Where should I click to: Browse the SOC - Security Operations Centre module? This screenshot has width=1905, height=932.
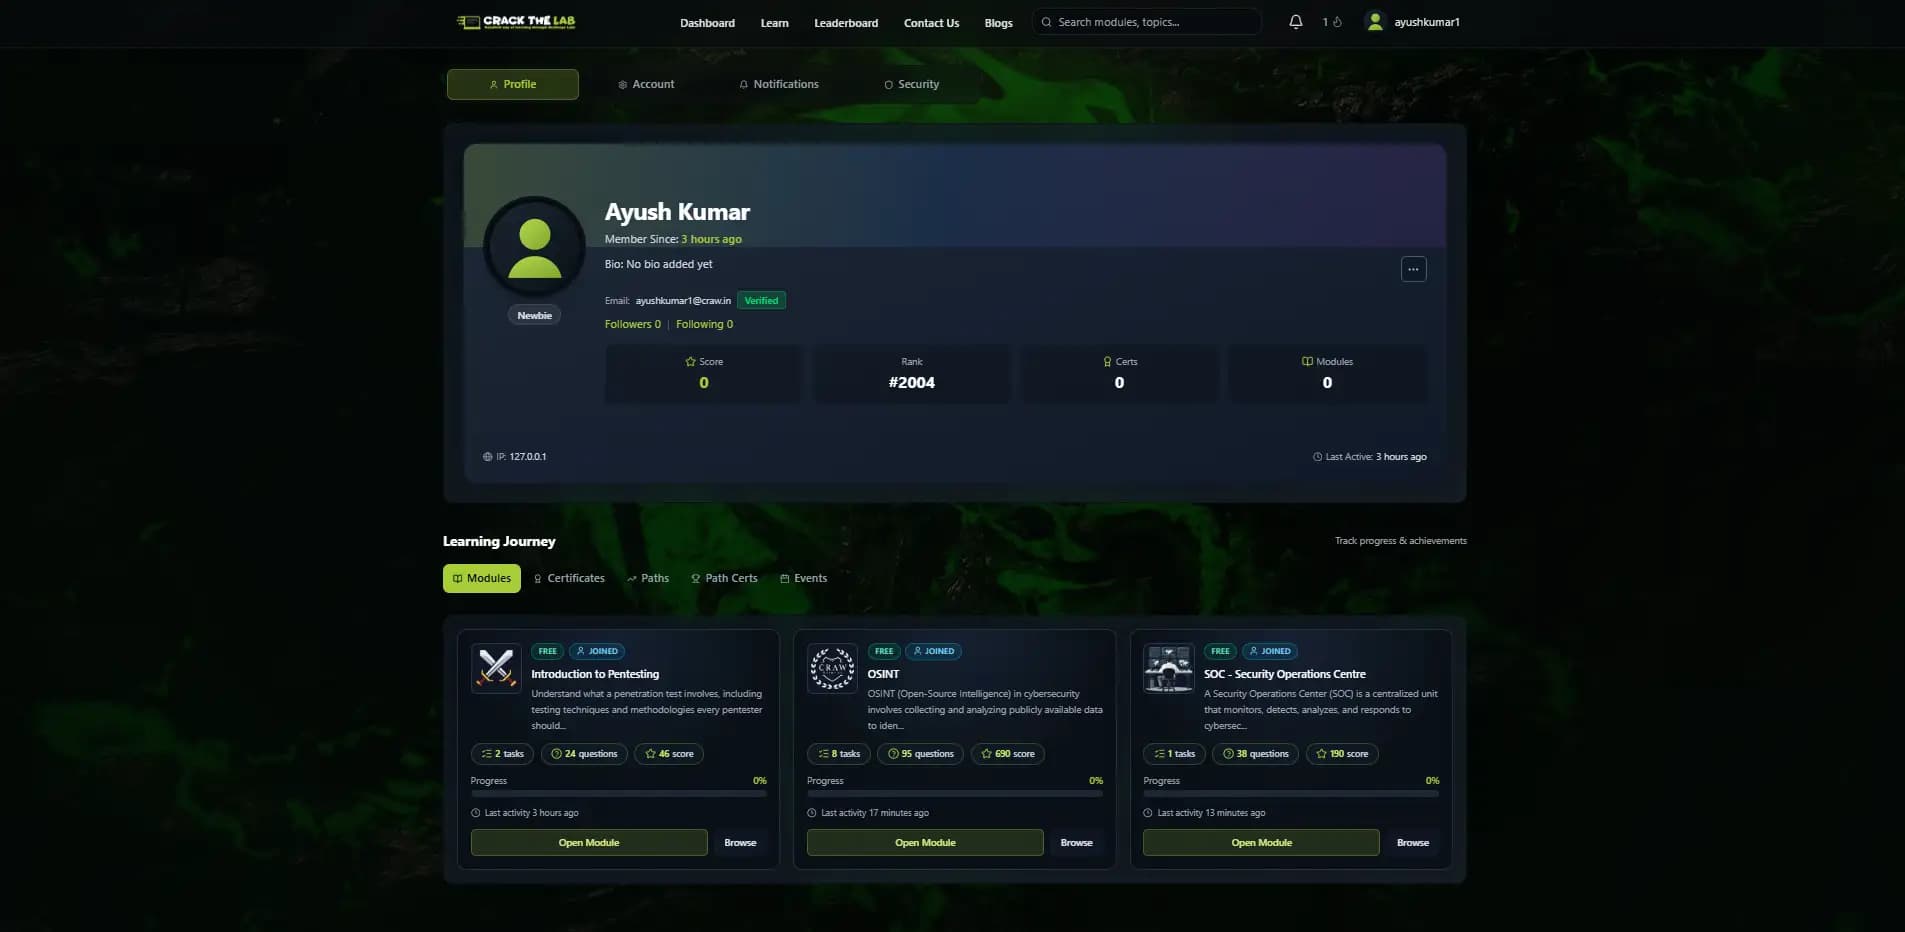point(1413,842)
